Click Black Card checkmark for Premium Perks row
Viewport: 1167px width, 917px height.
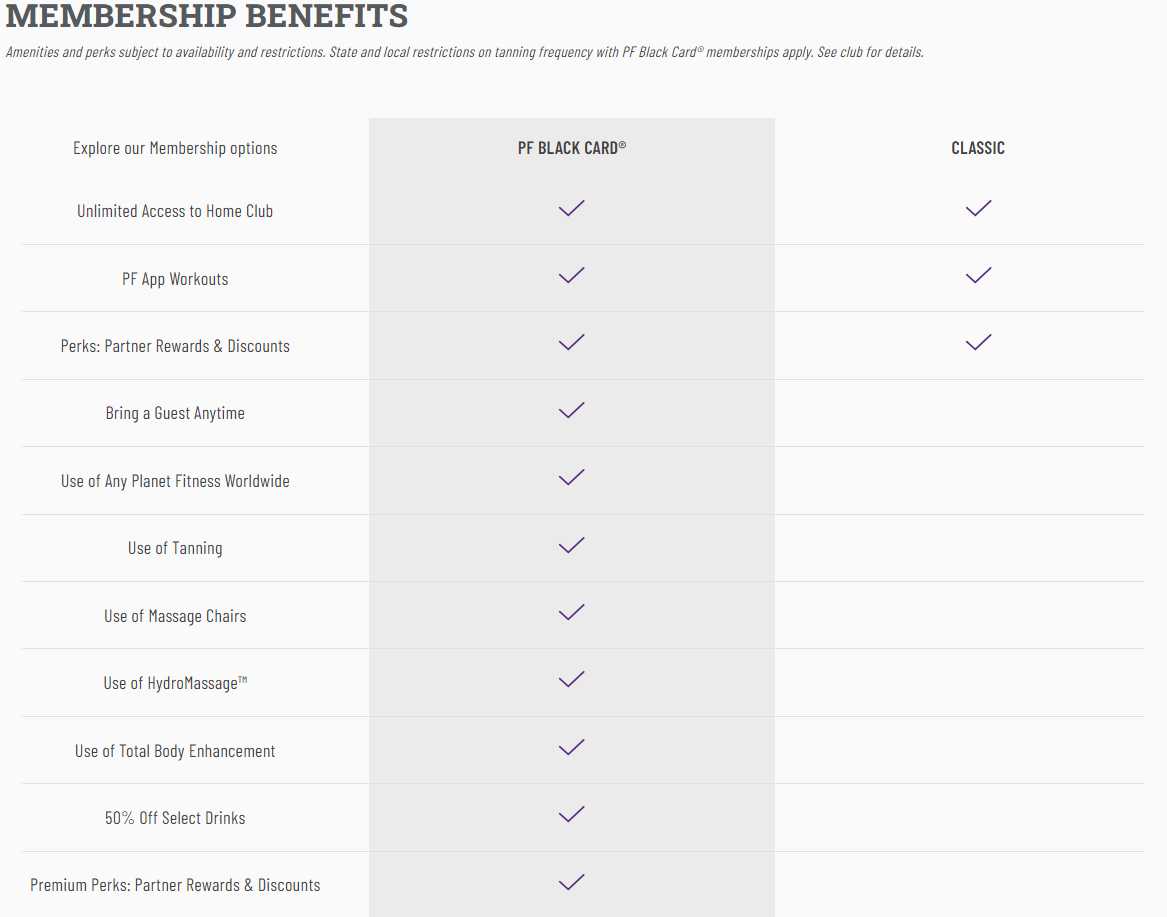[571, 882]
